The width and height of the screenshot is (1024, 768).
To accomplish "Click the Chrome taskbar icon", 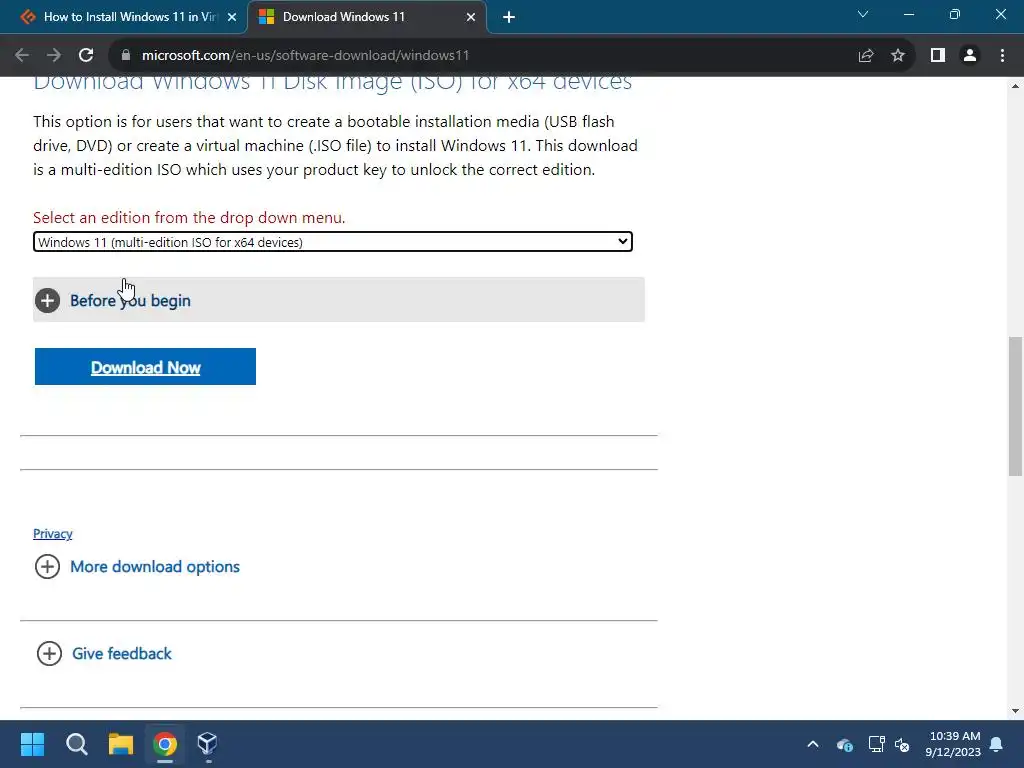I will click(x=165, y=744).
